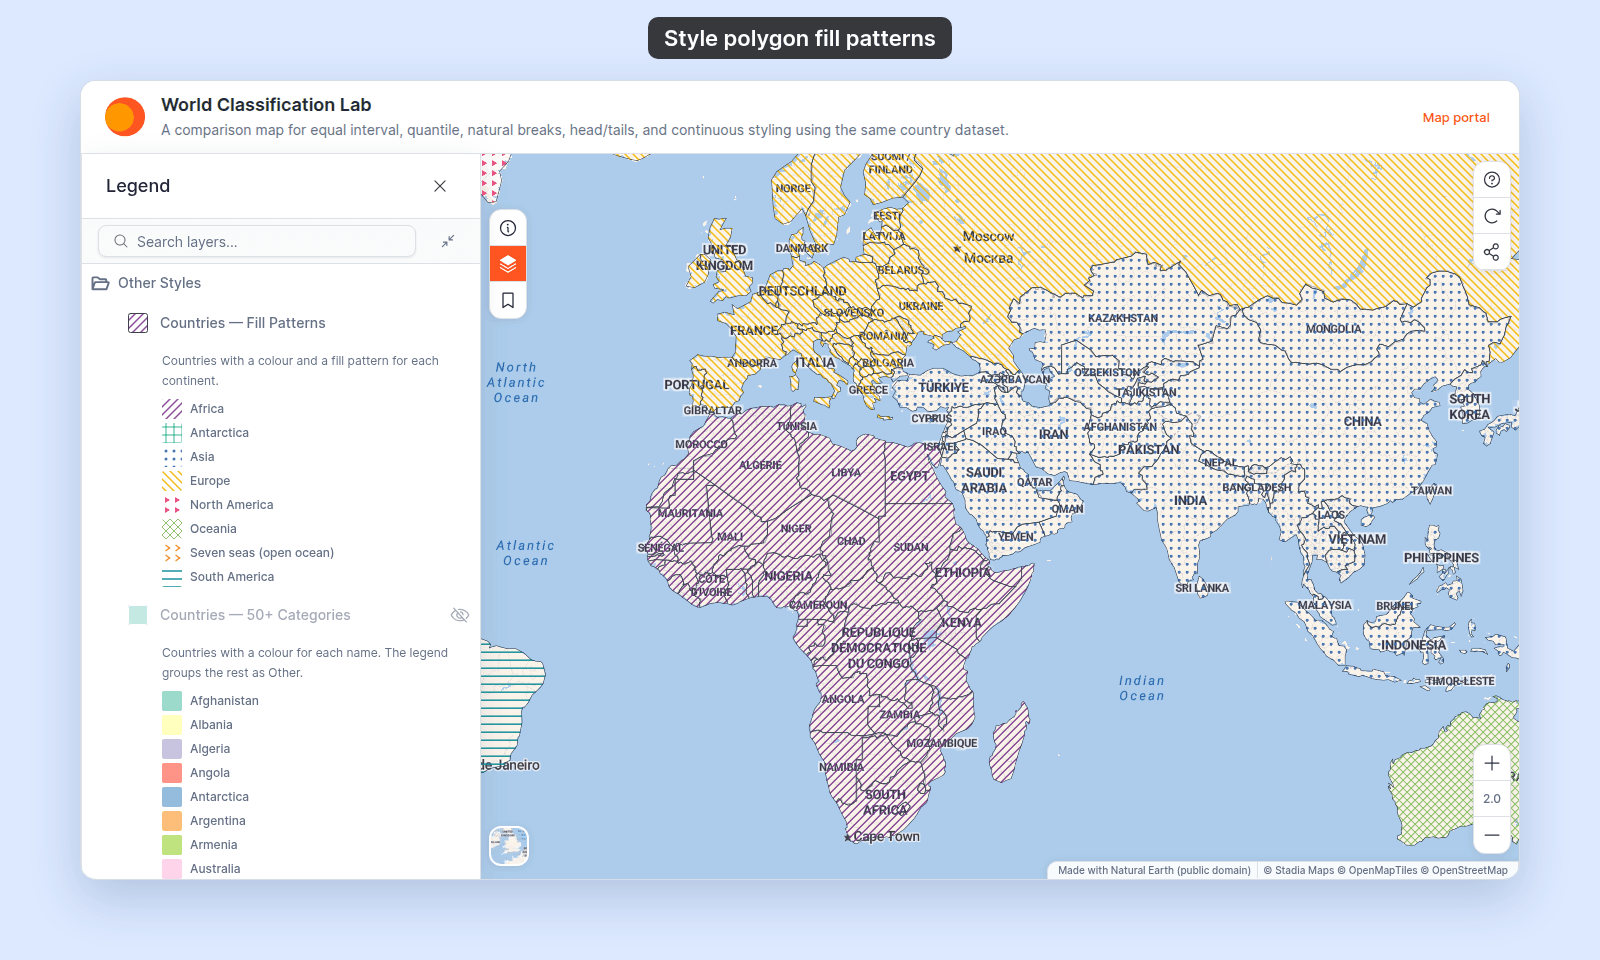Click the Oceania crosshatch pattern swatch
This screenshot has width=1600, height=960.
pyautogui.click(x=172, y=529)
